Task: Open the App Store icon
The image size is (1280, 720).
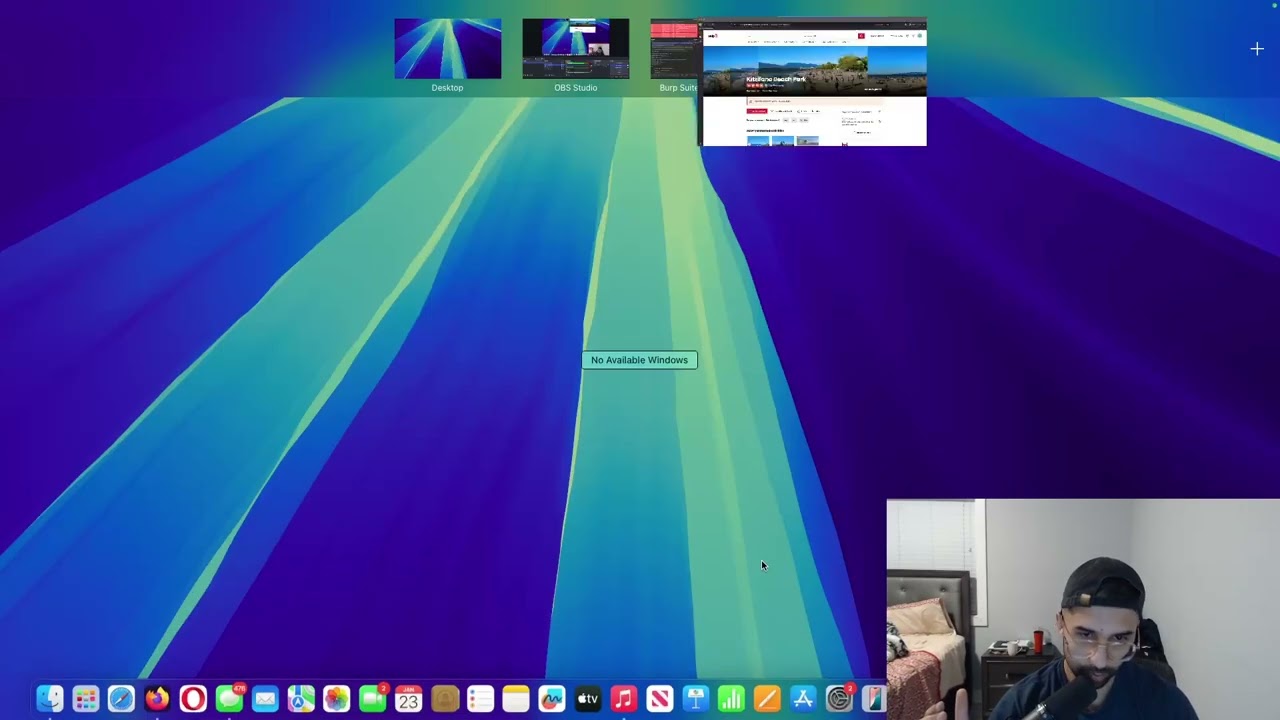Action: pos(803,699)
